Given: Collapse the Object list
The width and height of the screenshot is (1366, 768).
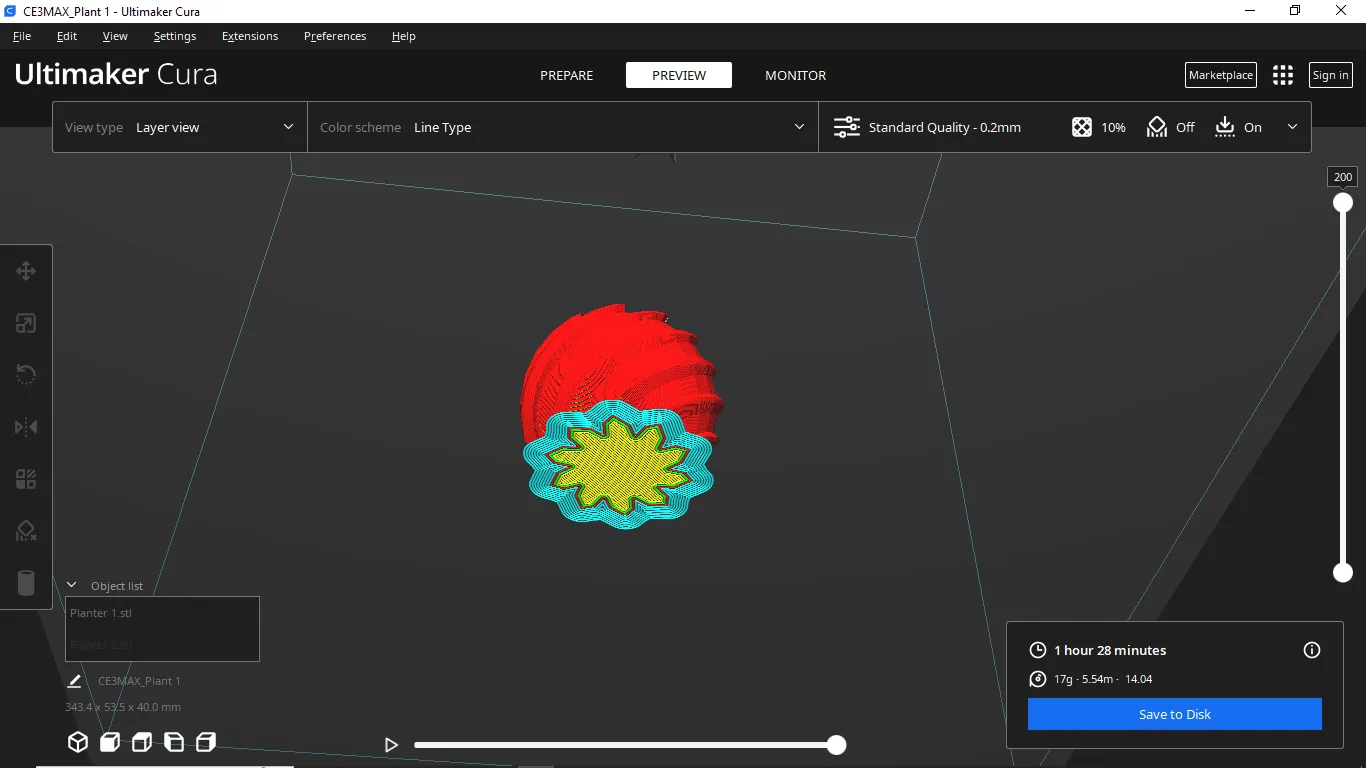Looking at the screenshot, I should 72,586.
